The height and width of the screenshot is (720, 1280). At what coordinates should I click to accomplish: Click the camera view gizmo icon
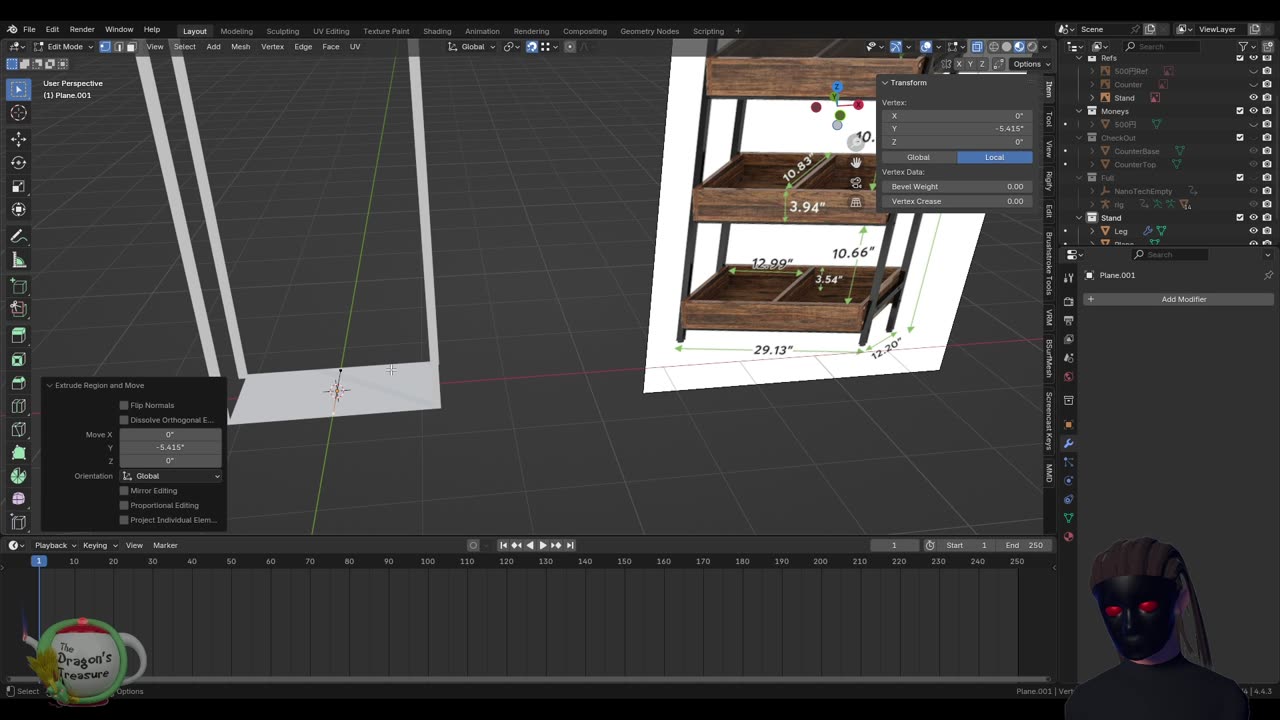tap(856, 182)
